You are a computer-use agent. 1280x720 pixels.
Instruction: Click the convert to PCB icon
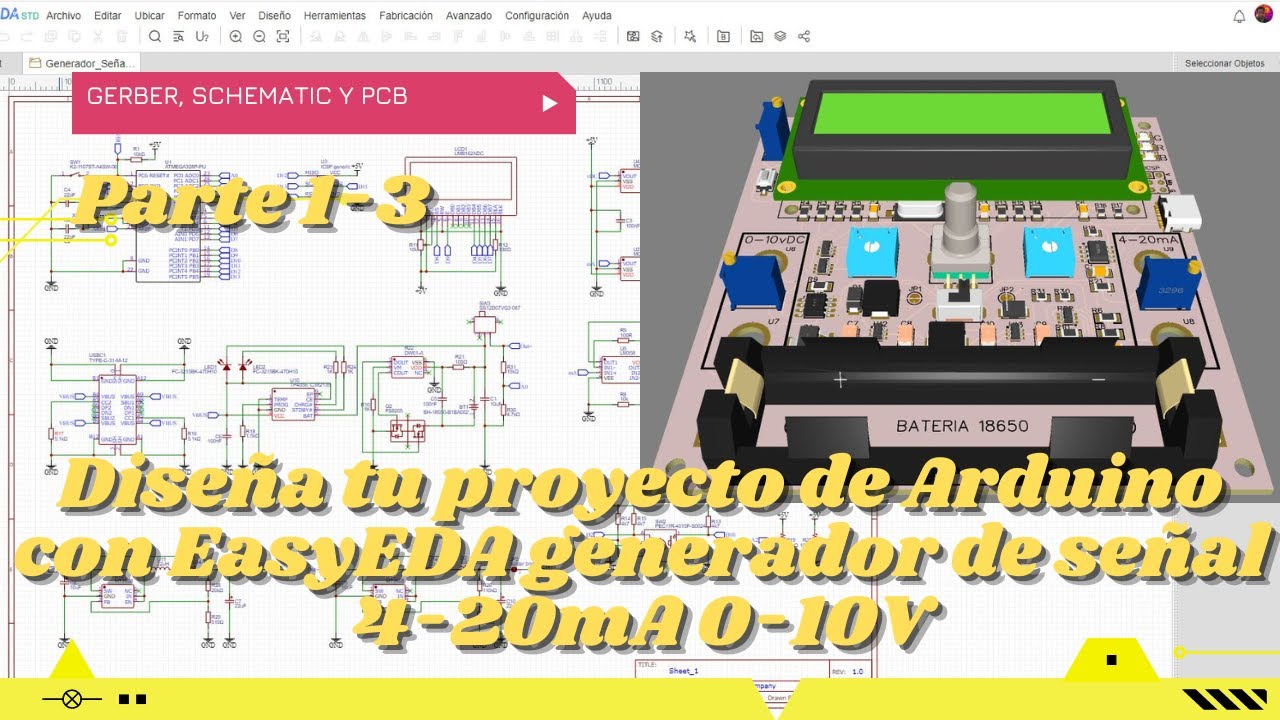[657, 36]
